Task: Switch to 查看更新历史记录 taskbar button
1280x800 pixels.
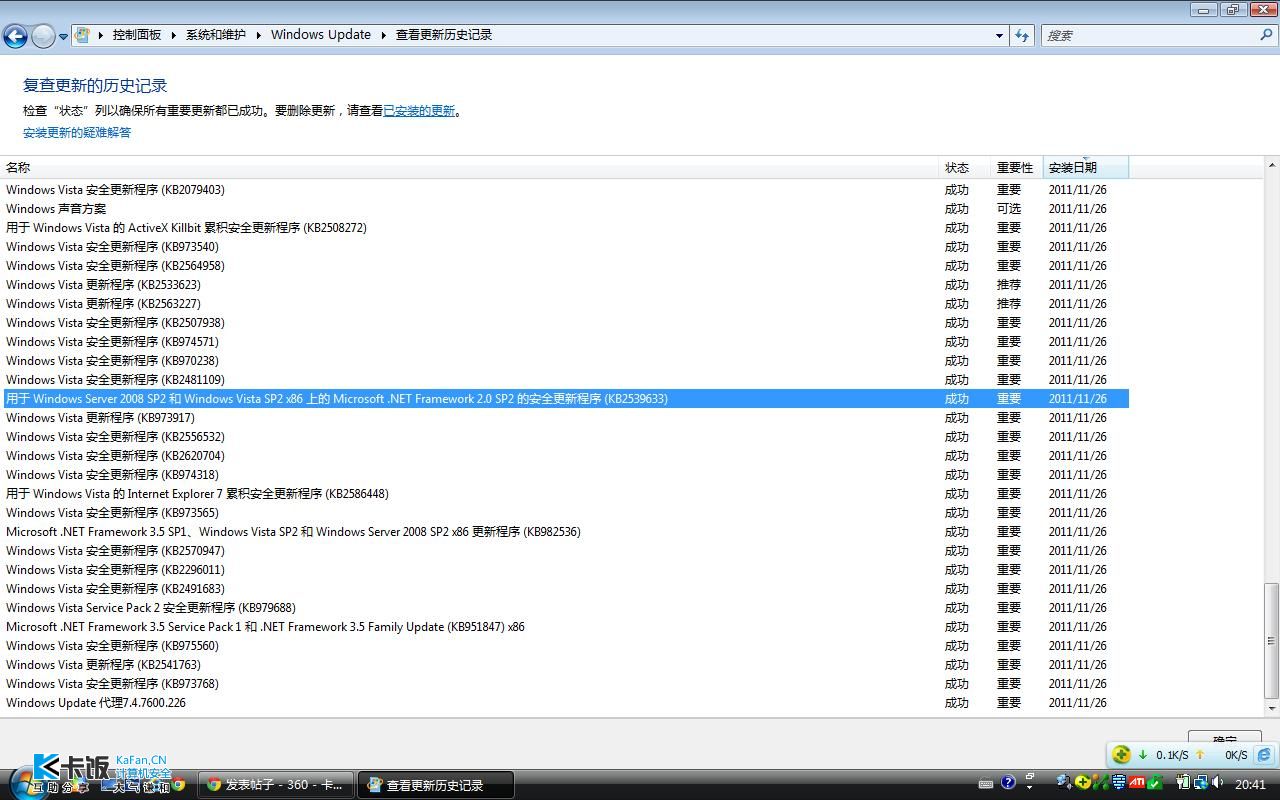Action: tap(436, 785)
